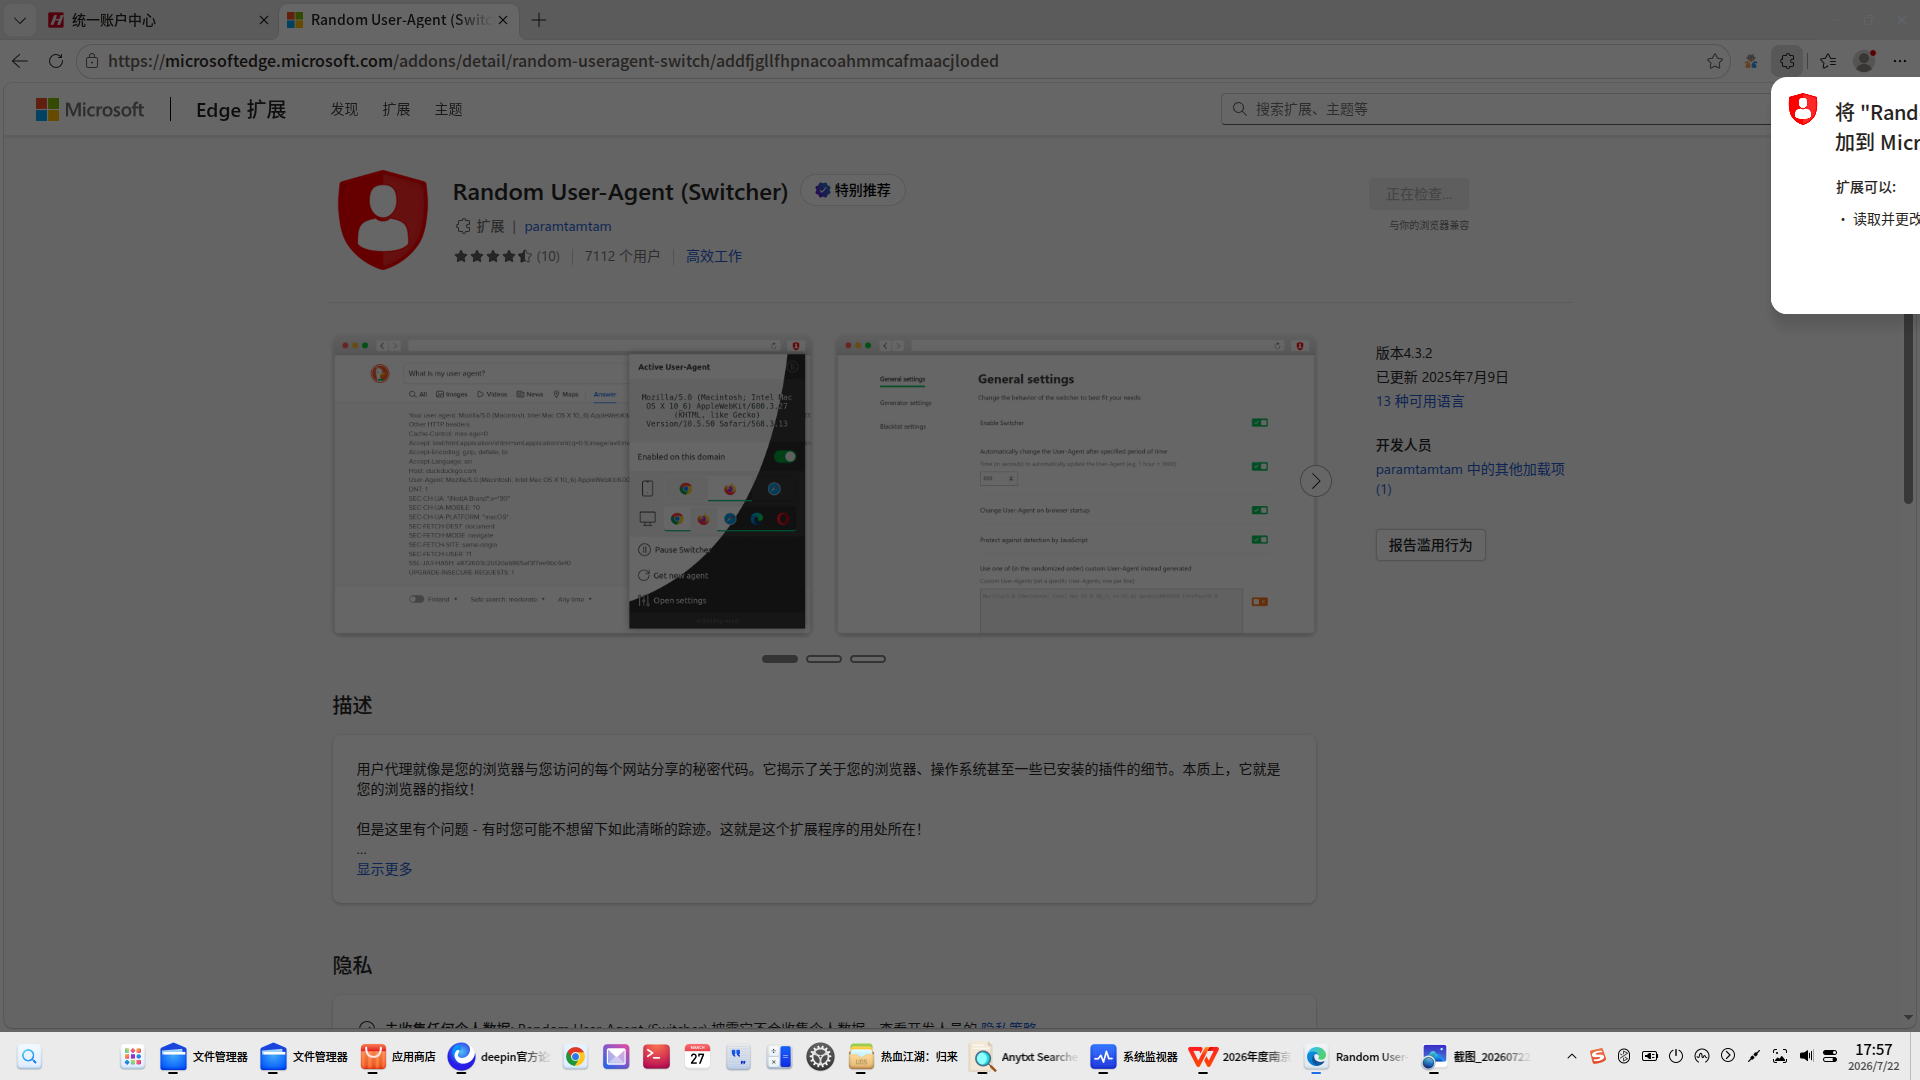Add this page to favorites with the star icon
The width and height of the screenshot is (1920, 1080).
tap(1715, 61)
